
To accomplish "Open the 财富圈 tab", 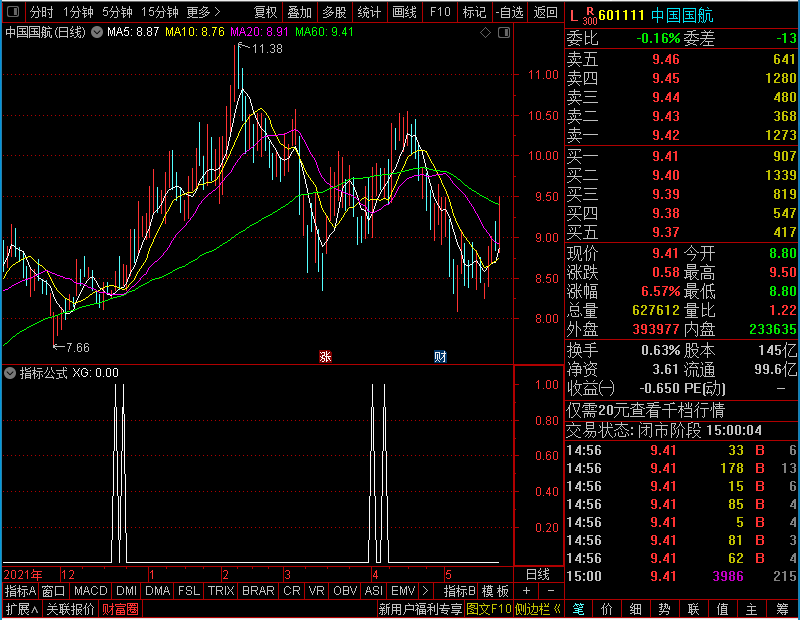I will pos(120,609).
